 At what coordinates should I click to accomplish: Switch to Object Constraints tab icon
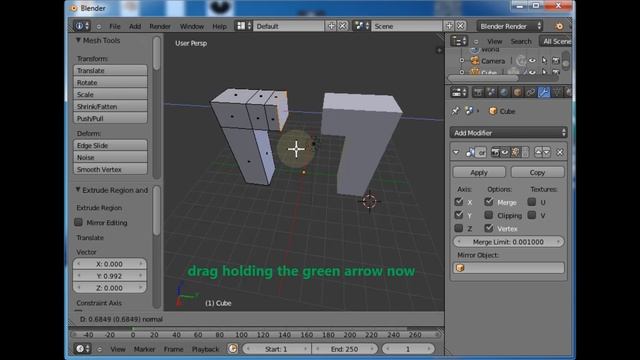(x=531, y=92)
